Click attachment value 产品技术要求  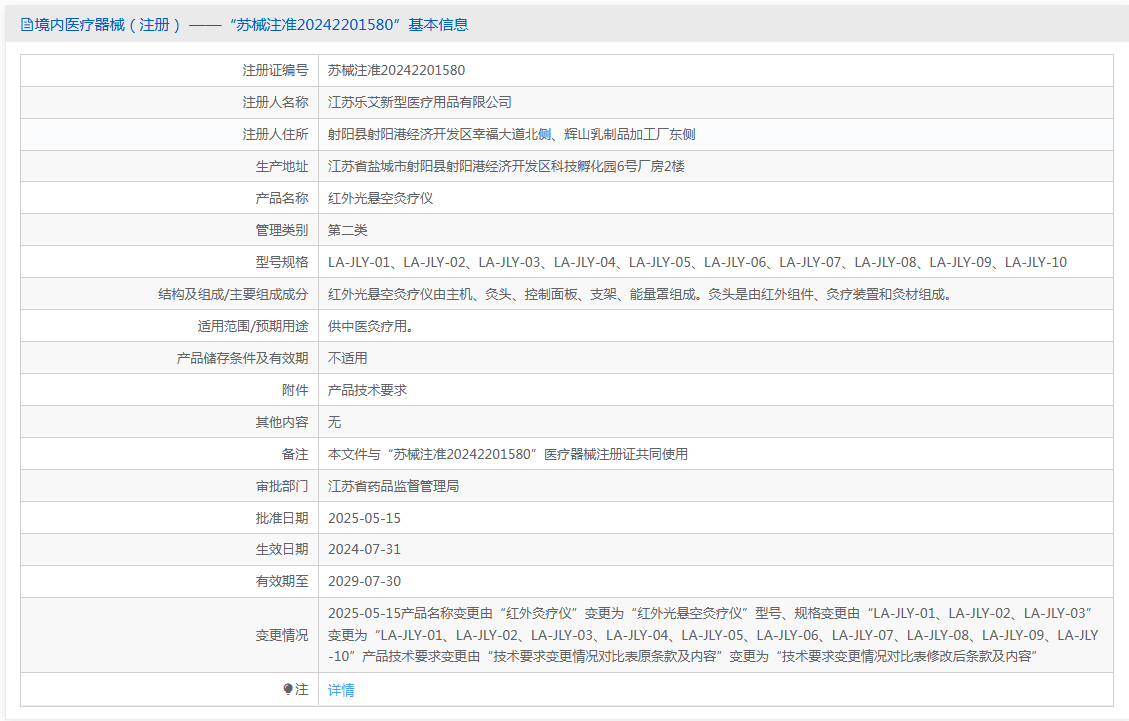pyautogui.click(x=367, y=390)
